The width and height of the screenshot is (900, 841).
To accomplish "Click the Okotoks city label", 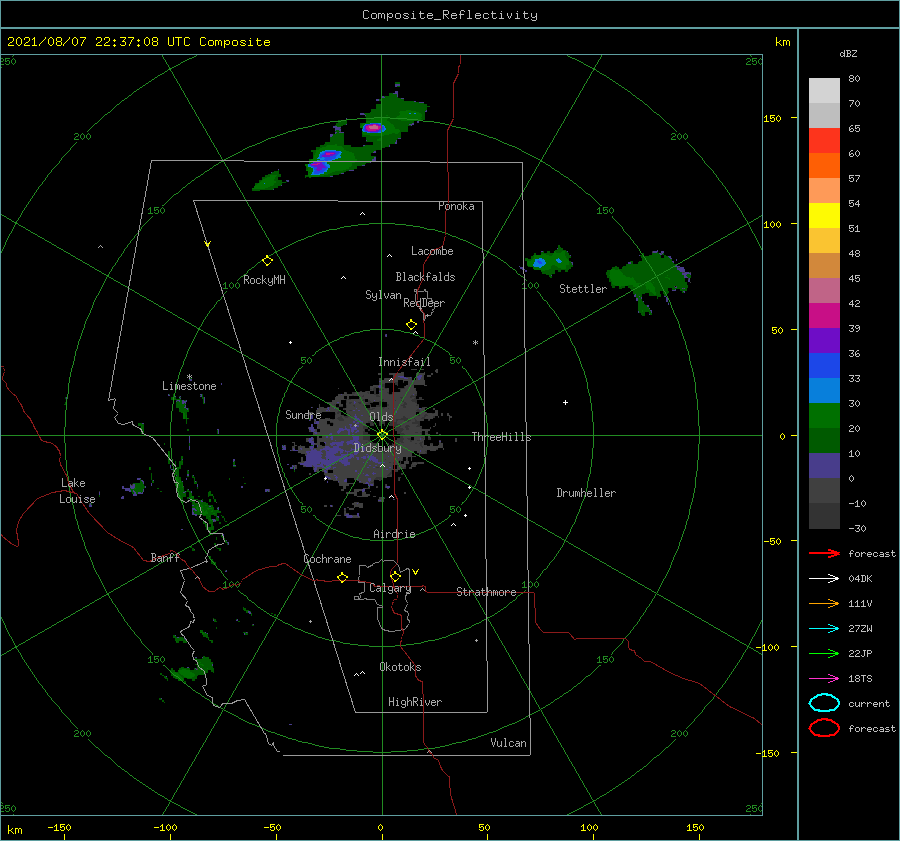I will tap(400, 667).
